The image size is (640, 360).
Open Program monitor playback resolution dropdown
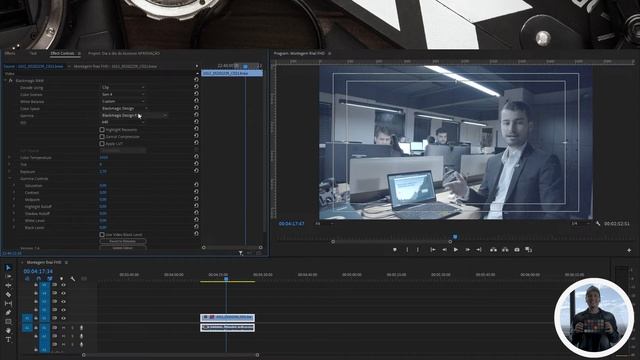[581, 224]
